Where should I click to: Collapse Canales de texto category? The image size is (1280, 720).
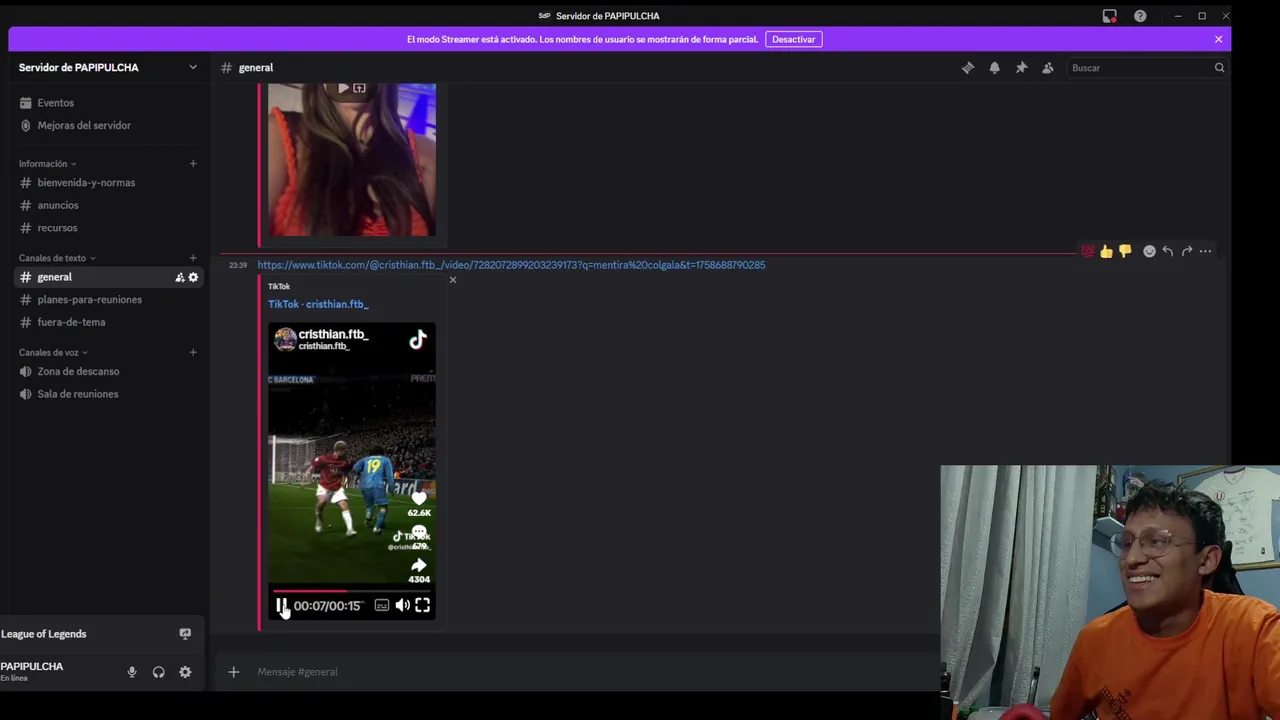(x=57, y=258)
